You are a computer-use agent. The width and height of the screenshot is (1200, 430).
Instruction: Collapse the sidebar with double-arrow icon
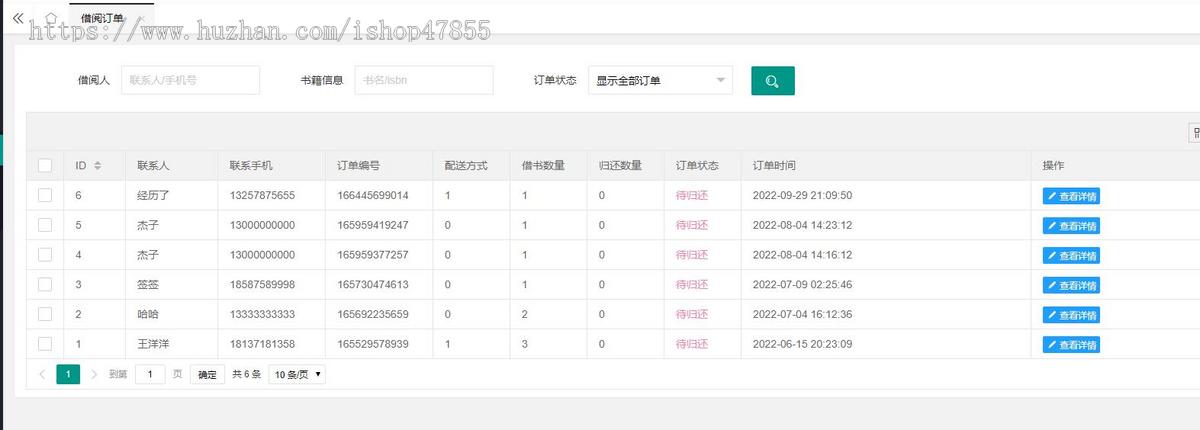(18, 18)
